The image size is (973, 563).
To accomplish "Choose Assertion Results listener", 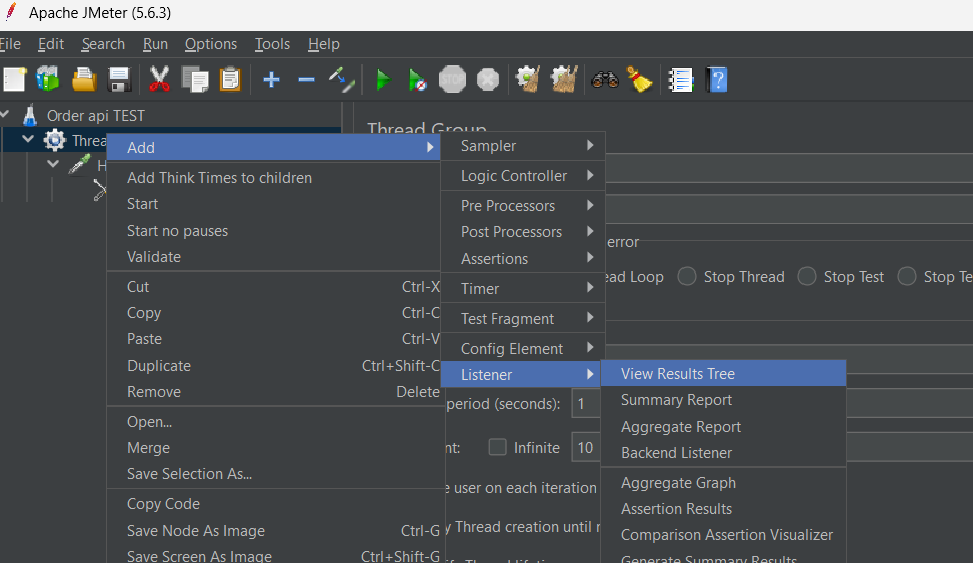I will [724, 508].
